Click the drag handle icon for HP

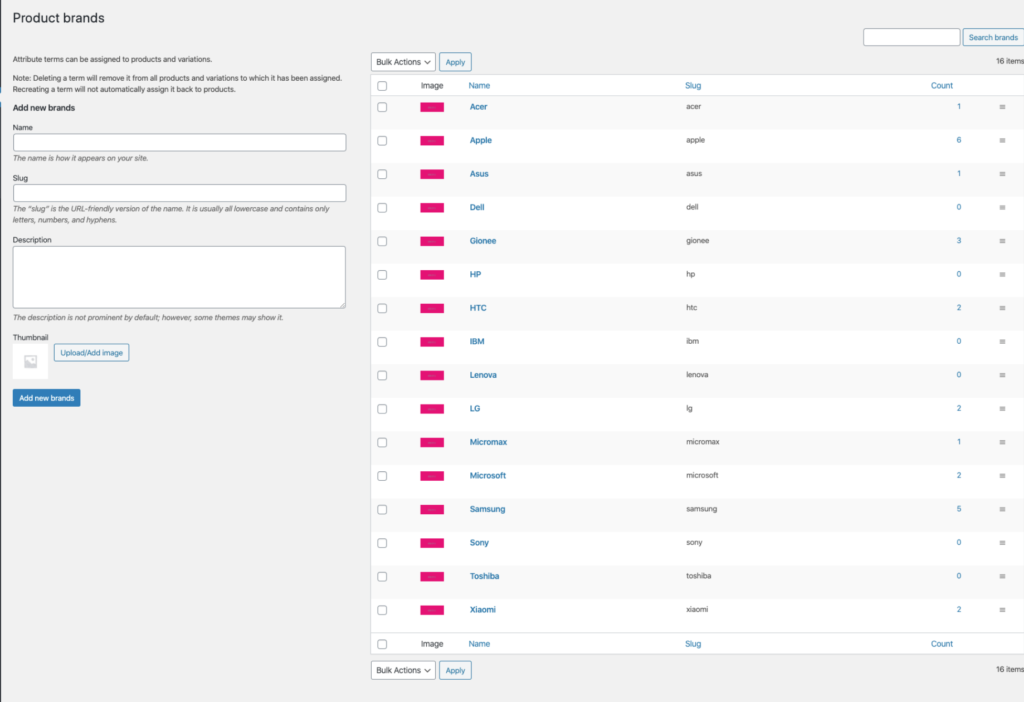(x=1002, y=275)
